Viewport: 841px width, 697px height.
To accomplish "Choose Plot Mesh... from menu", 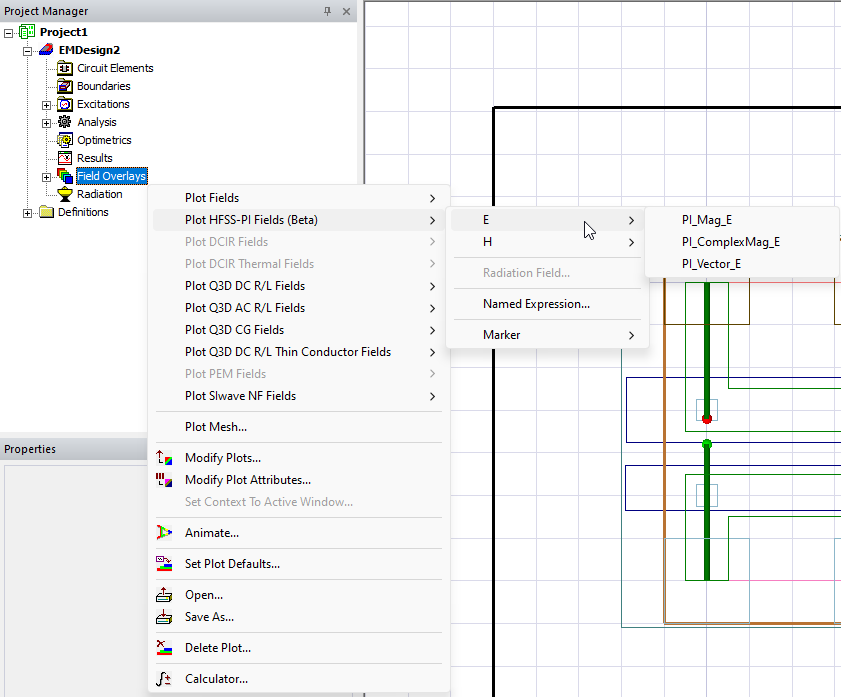I will point(298,427).
